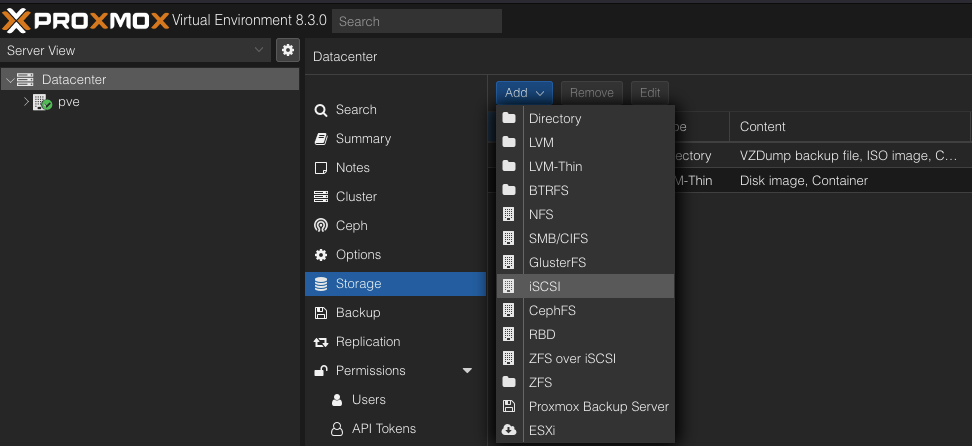The height and width of the screenshot is (446, 972).
Task: Open the Backup section
Action: (x=395, y=313)
